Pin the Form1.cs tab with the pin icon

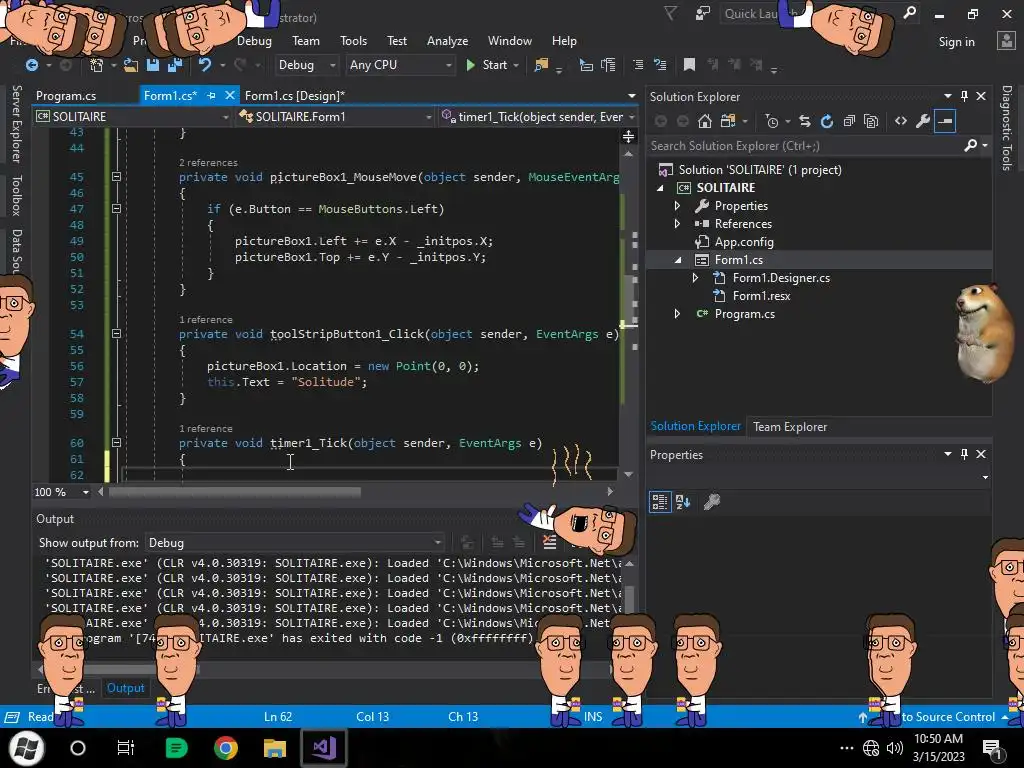211,95
